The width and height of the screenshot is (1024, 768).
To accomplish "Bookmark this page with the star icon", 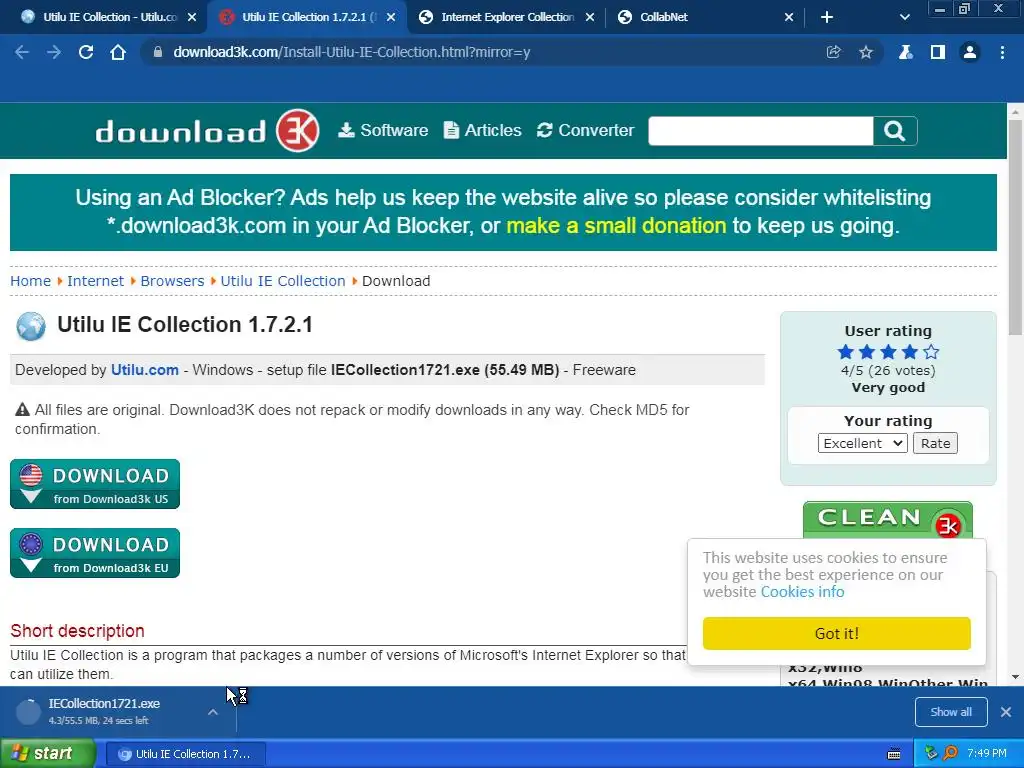I will [x=866, y=52].
